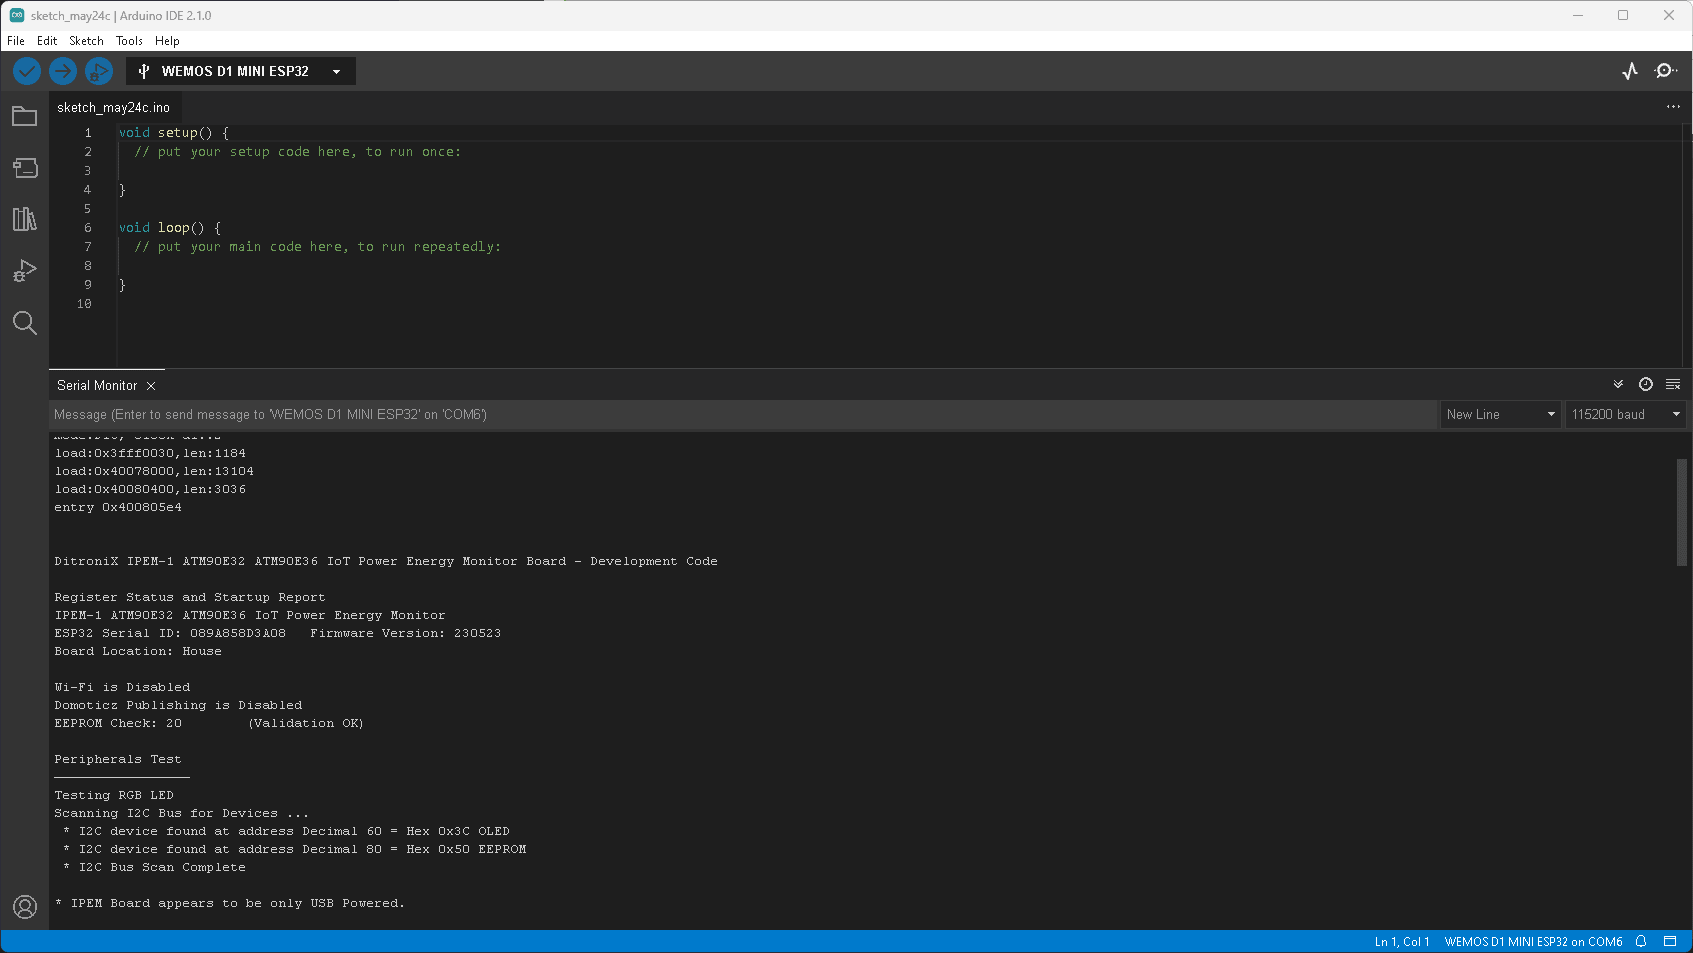Start debugging with the Debug button
1693x953 pixels.
point(99,71)
